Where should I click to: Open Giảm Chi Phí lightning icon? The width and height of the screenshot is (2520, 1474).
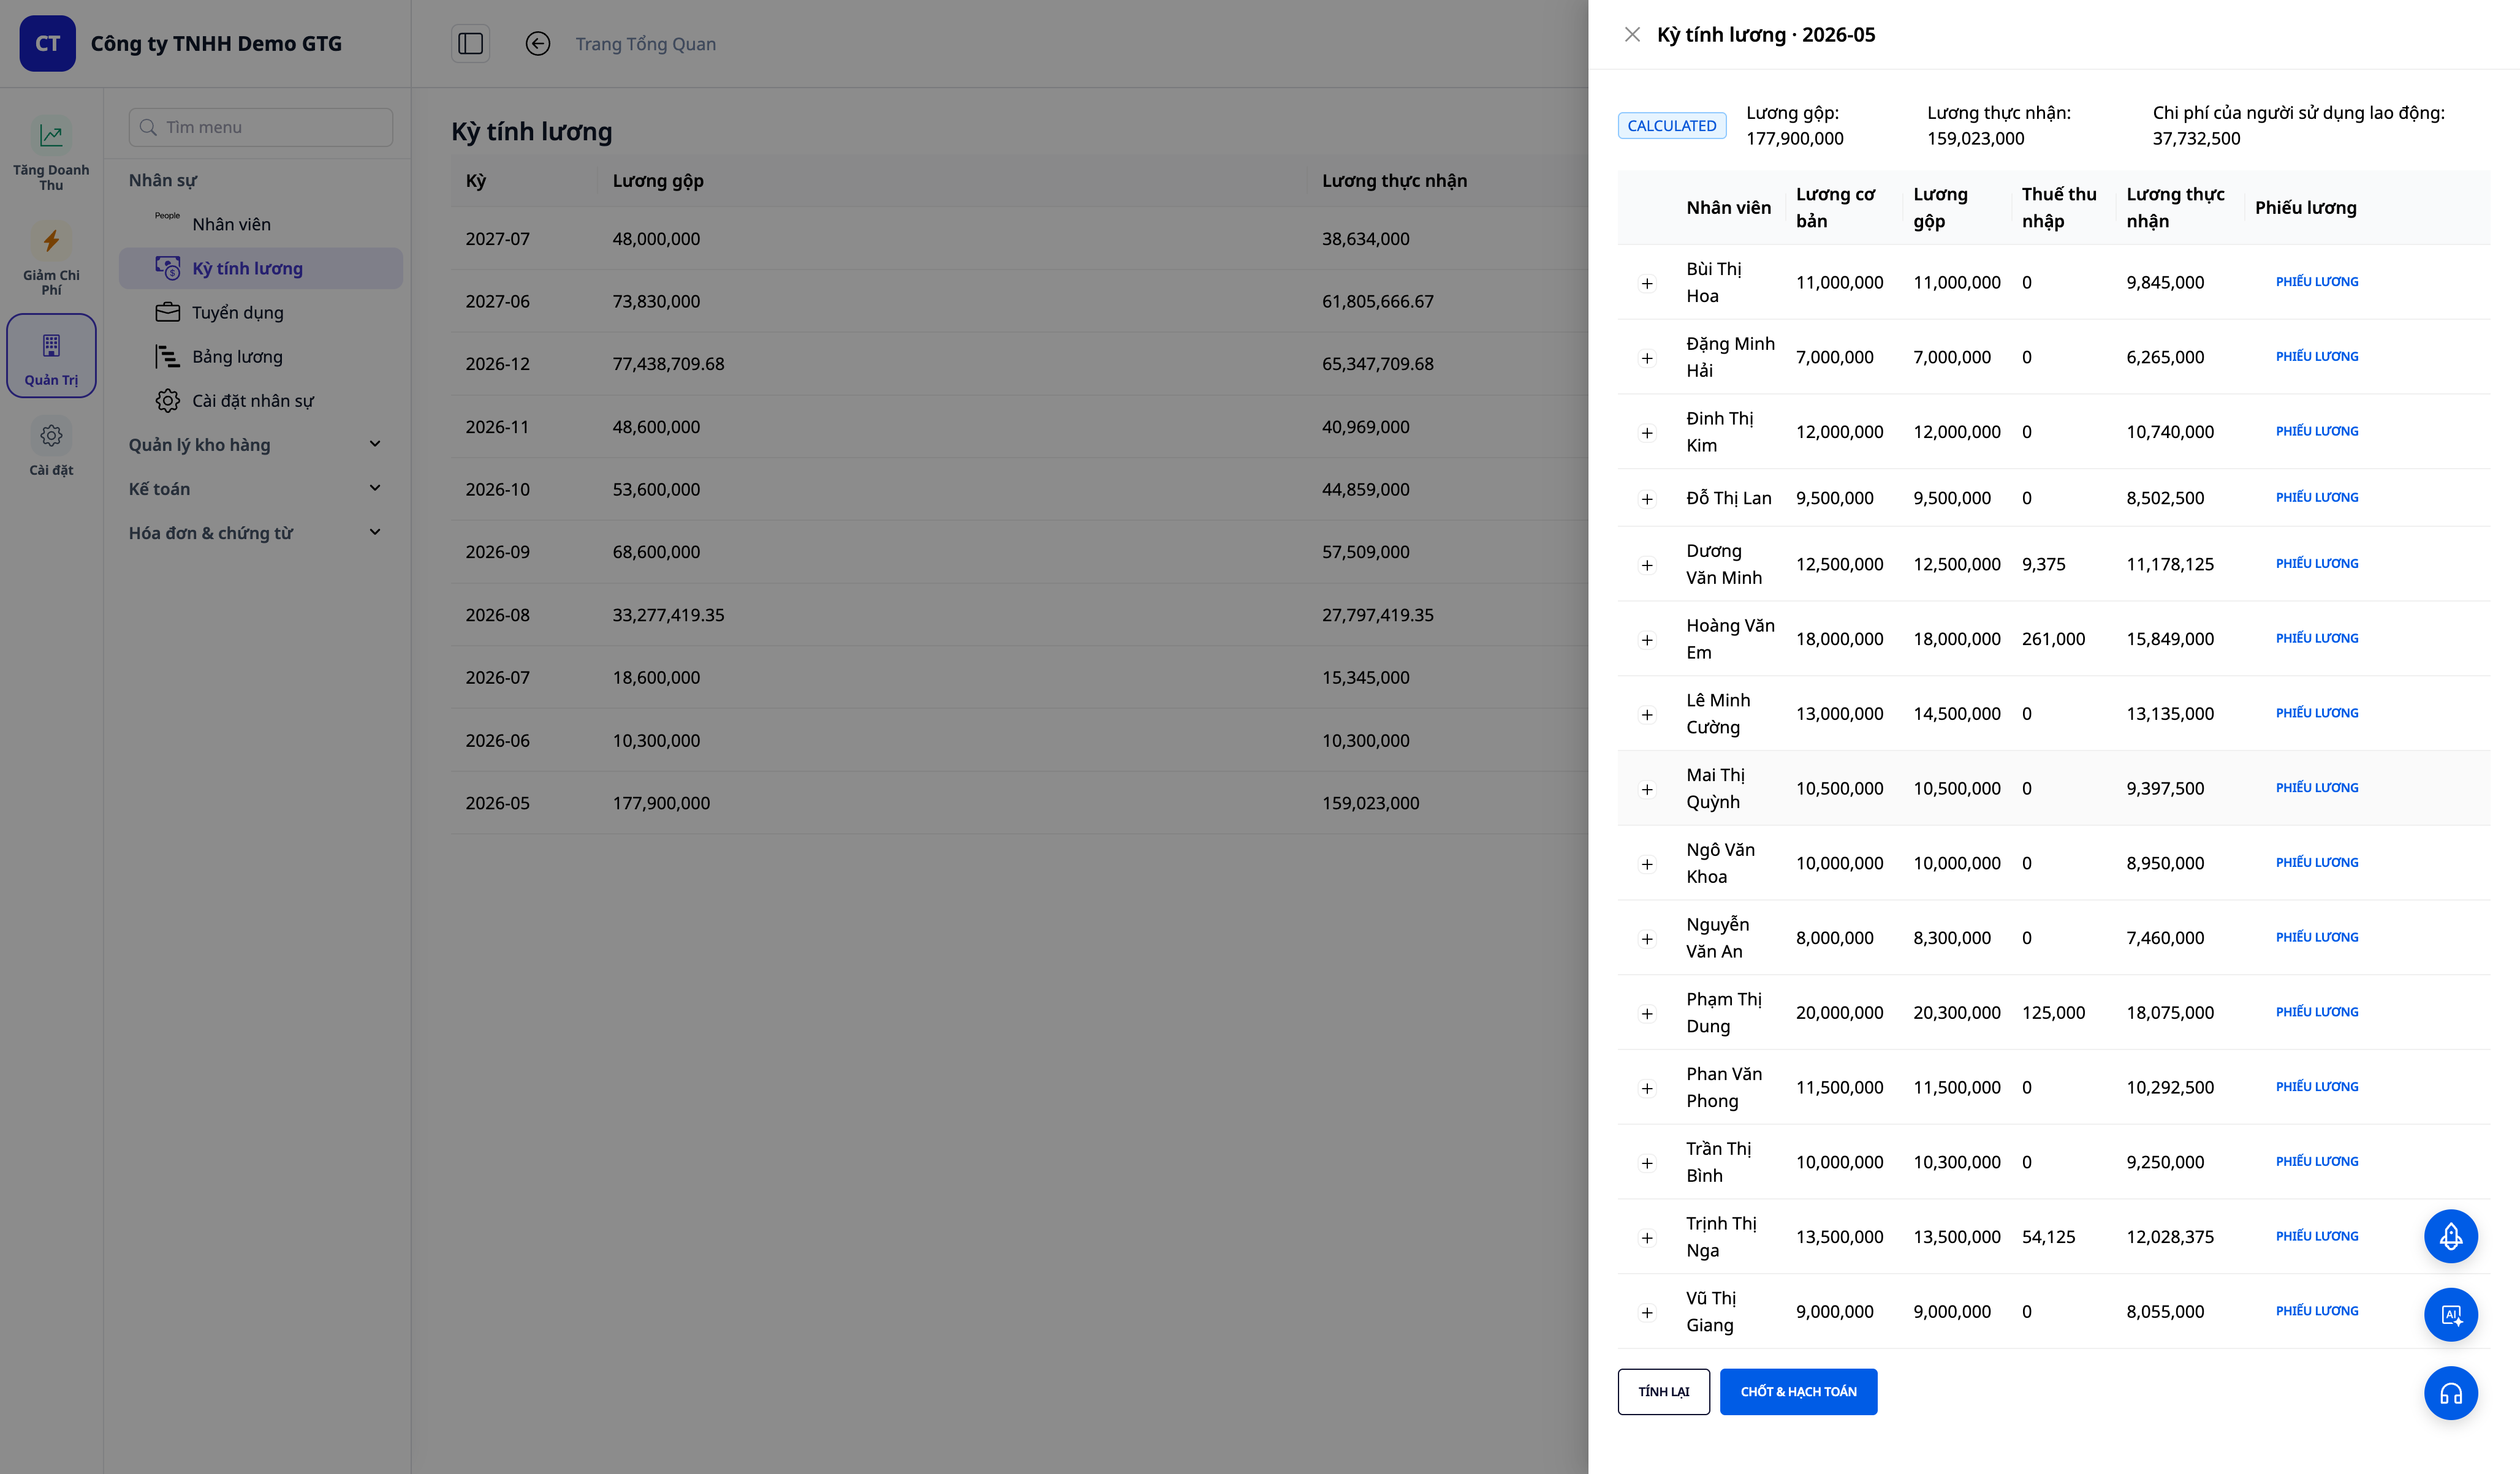51,240
